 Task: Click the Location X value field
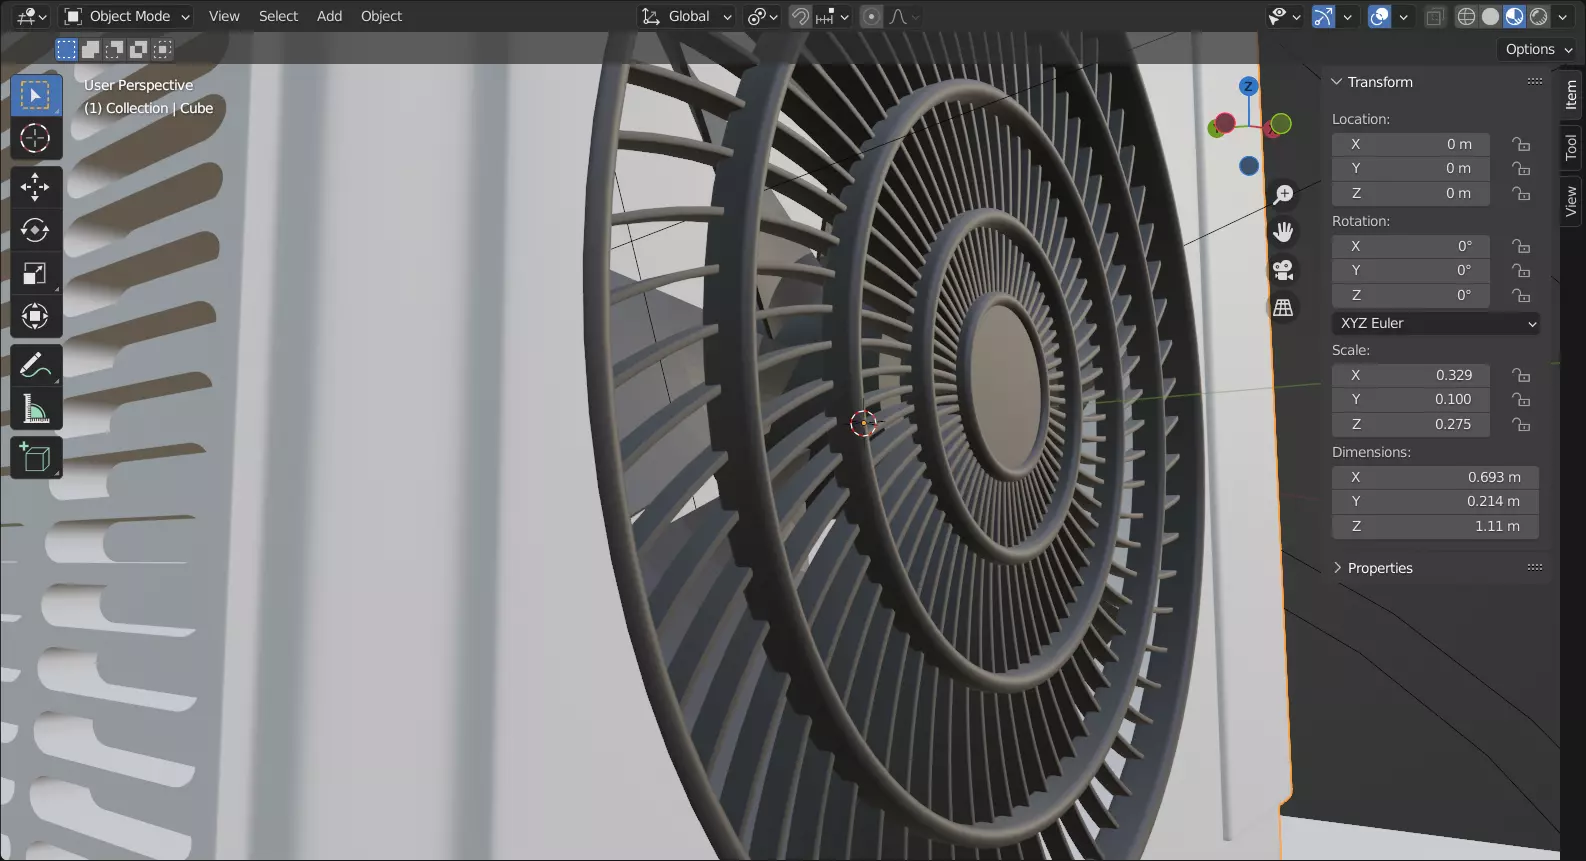(1411, 144)
